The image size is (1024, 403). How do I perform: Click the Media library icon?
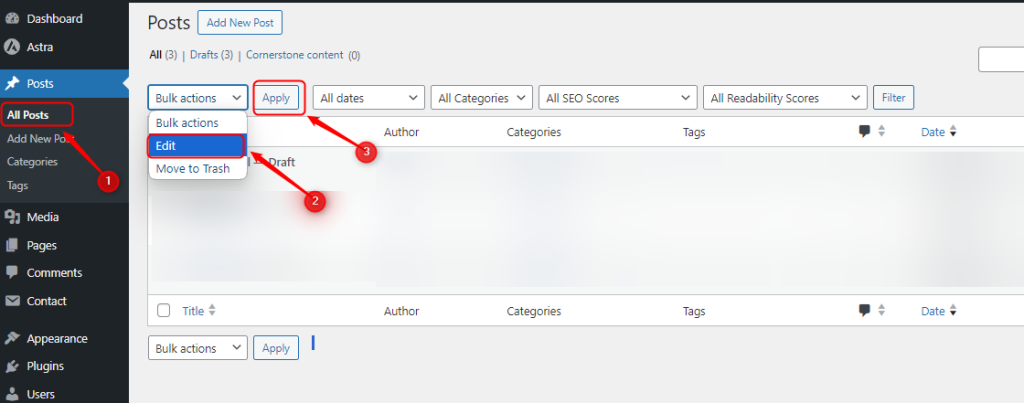[13, 217]
